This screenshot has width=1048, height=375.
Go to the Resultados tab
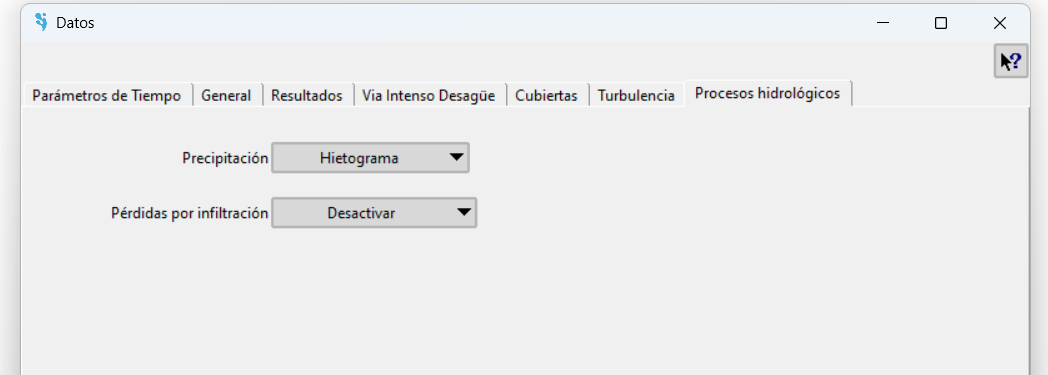coord(307,96)
